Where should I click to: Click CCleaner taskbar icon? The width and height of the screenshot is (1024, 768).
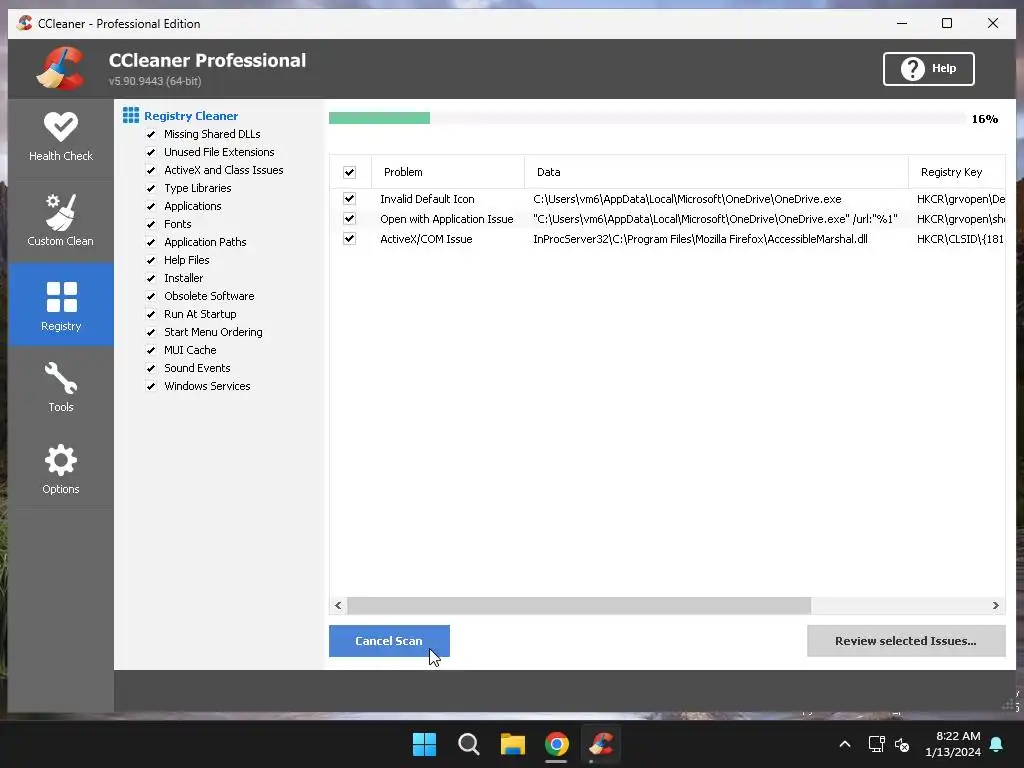[x=601, y=744]
